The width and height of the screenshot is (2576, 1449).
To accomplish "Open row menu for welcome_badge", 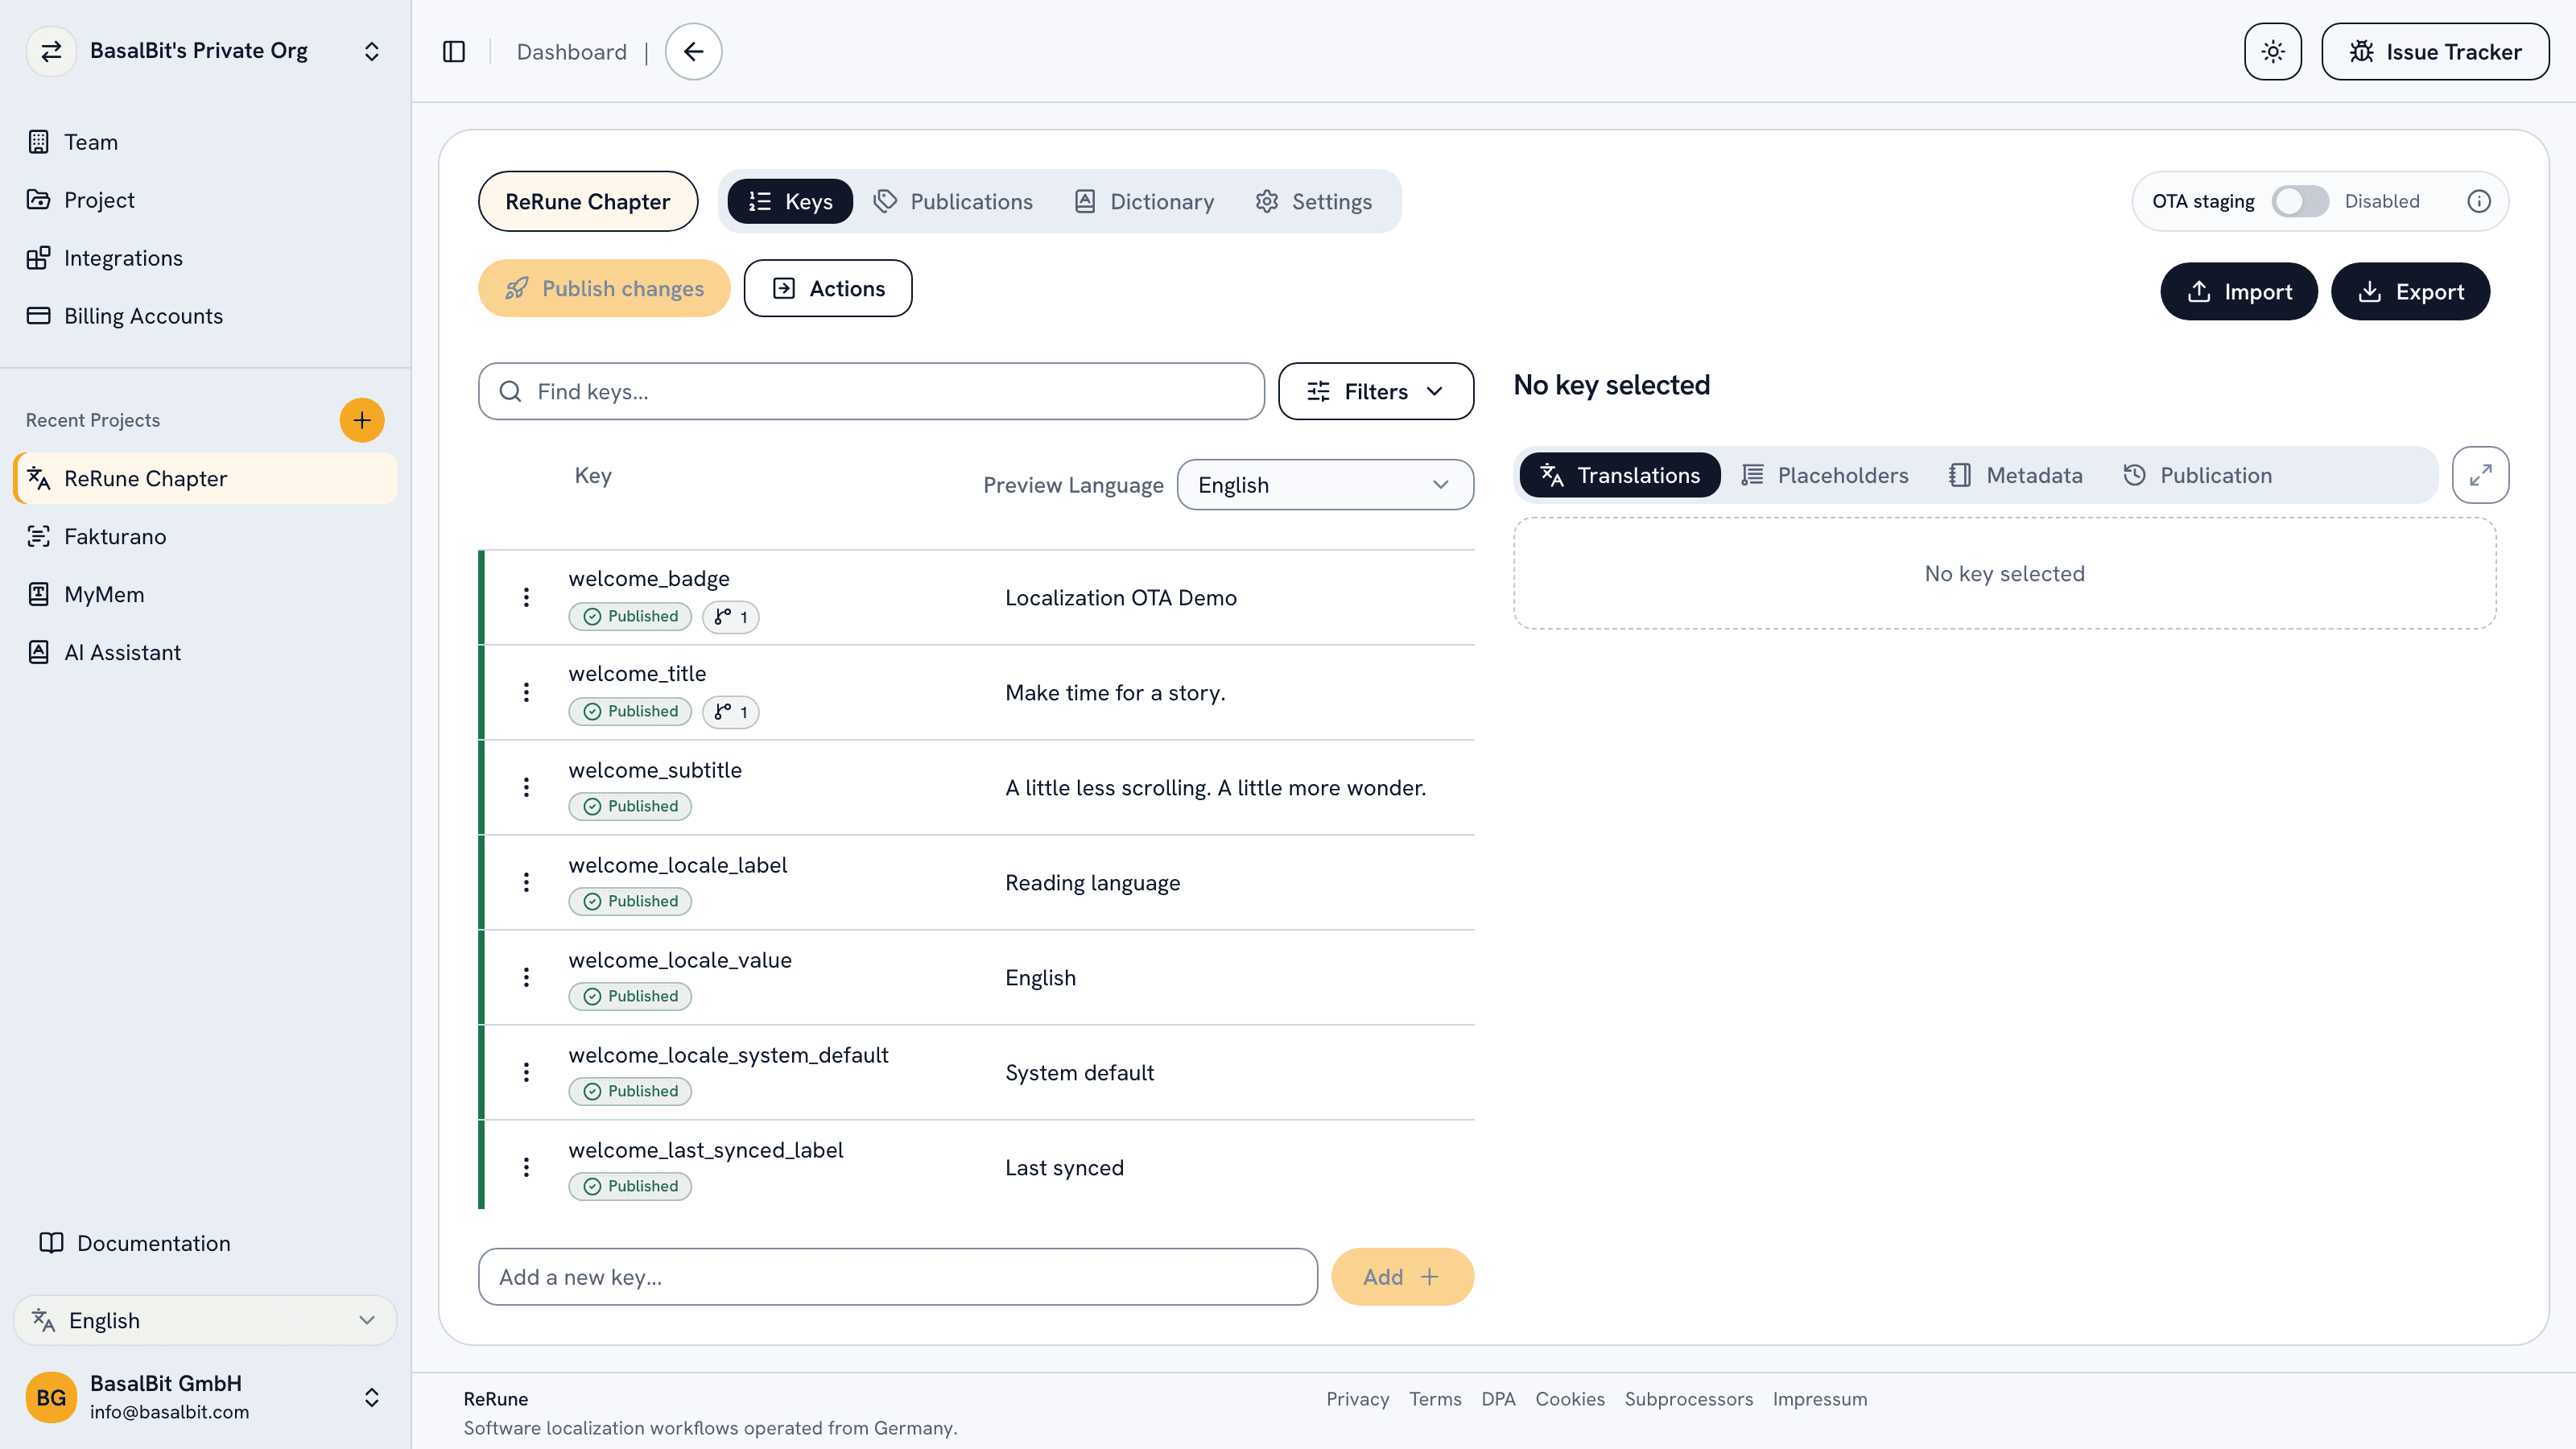I will tap(526, 597).
